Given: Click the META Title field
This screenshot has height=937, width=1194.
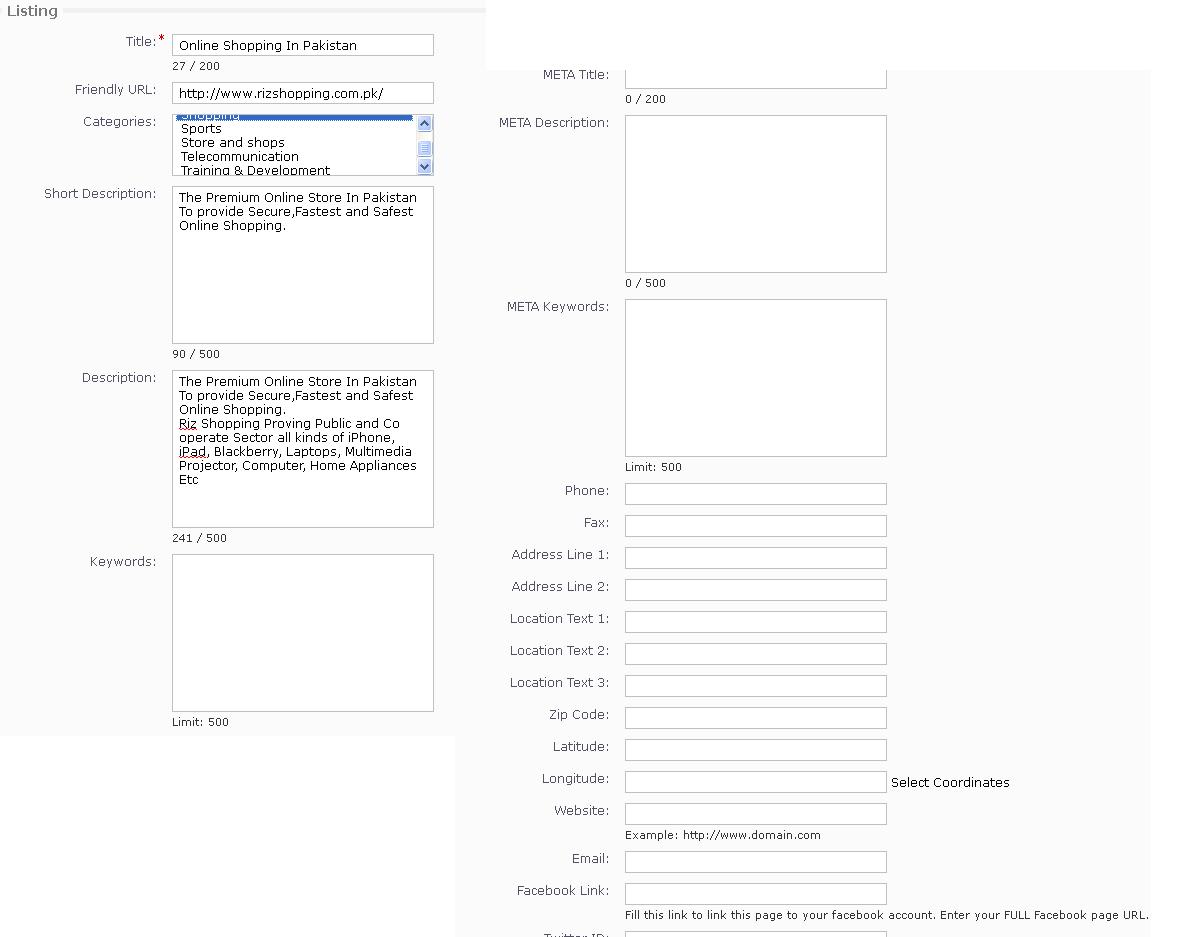Looking at the screenshot, I should [x=755, y=78].
